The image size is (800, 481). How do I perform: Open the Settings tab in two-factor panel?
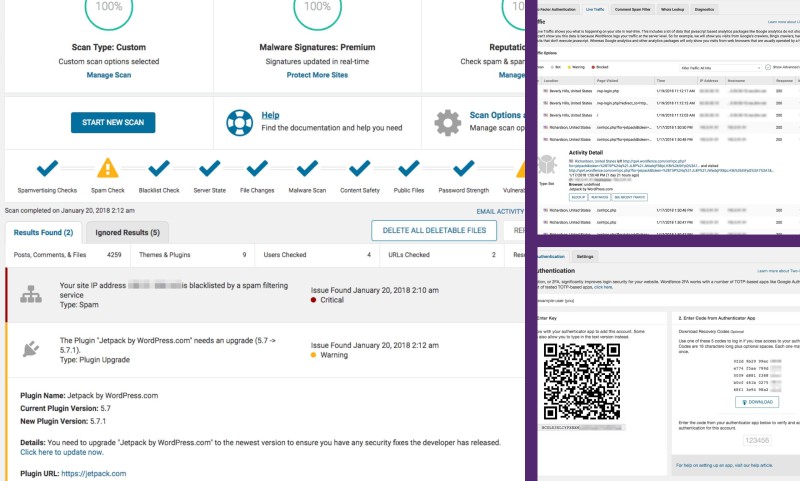pos(585,257)
